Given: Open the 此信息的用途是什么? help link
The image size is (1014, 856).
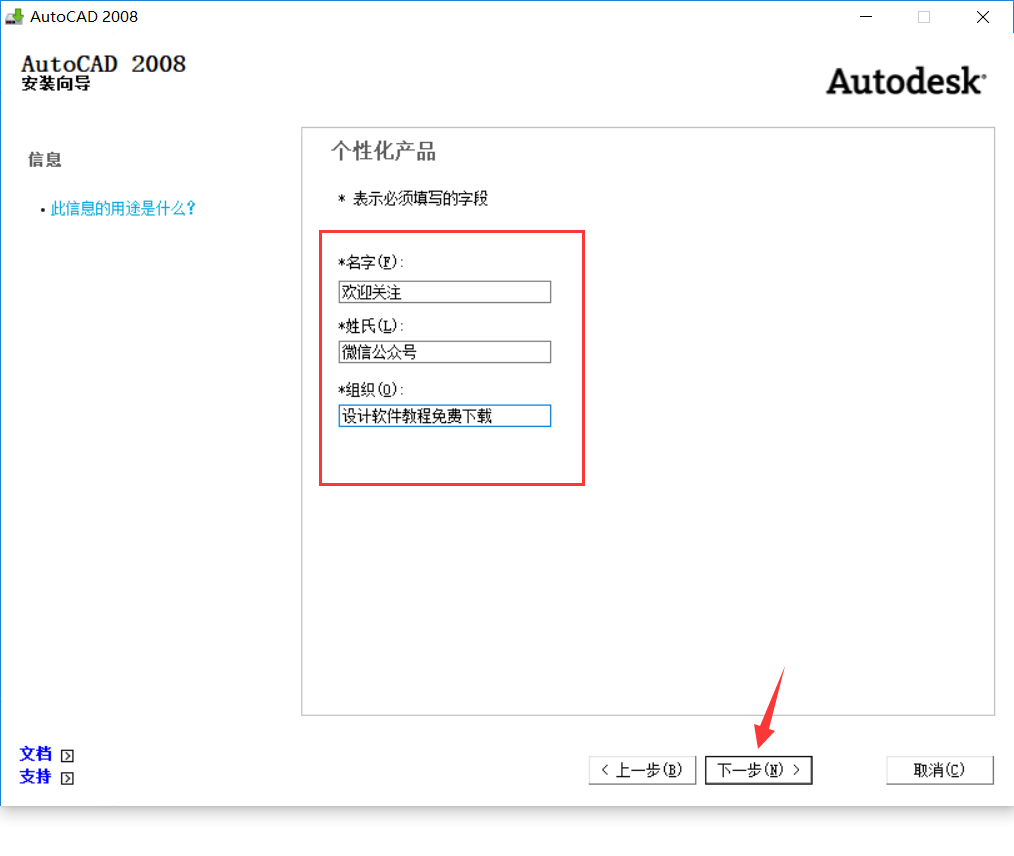Looking at the screenshot, I should [123, 209].
